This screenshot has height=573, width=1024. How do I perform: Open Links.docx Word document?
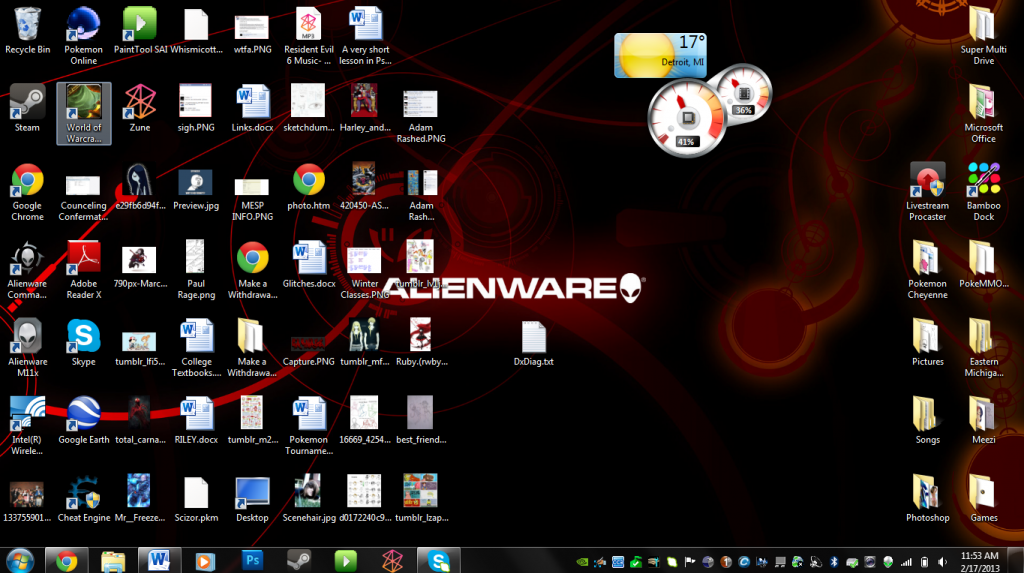(252, 108)
